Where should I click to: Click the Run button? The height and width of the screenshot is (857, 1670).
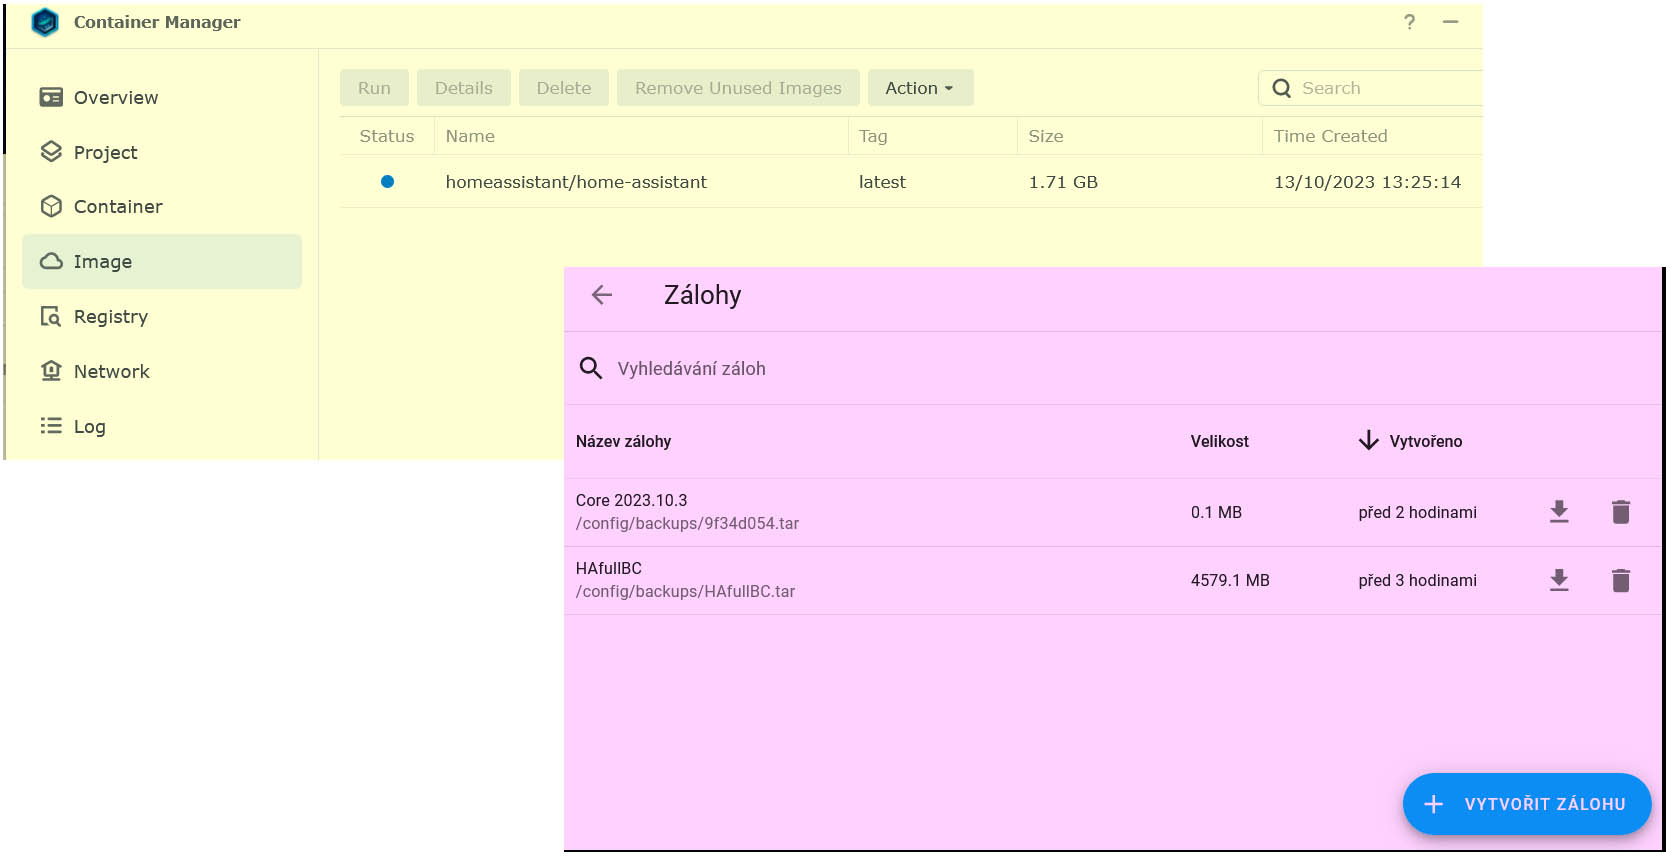pos(374,88)
